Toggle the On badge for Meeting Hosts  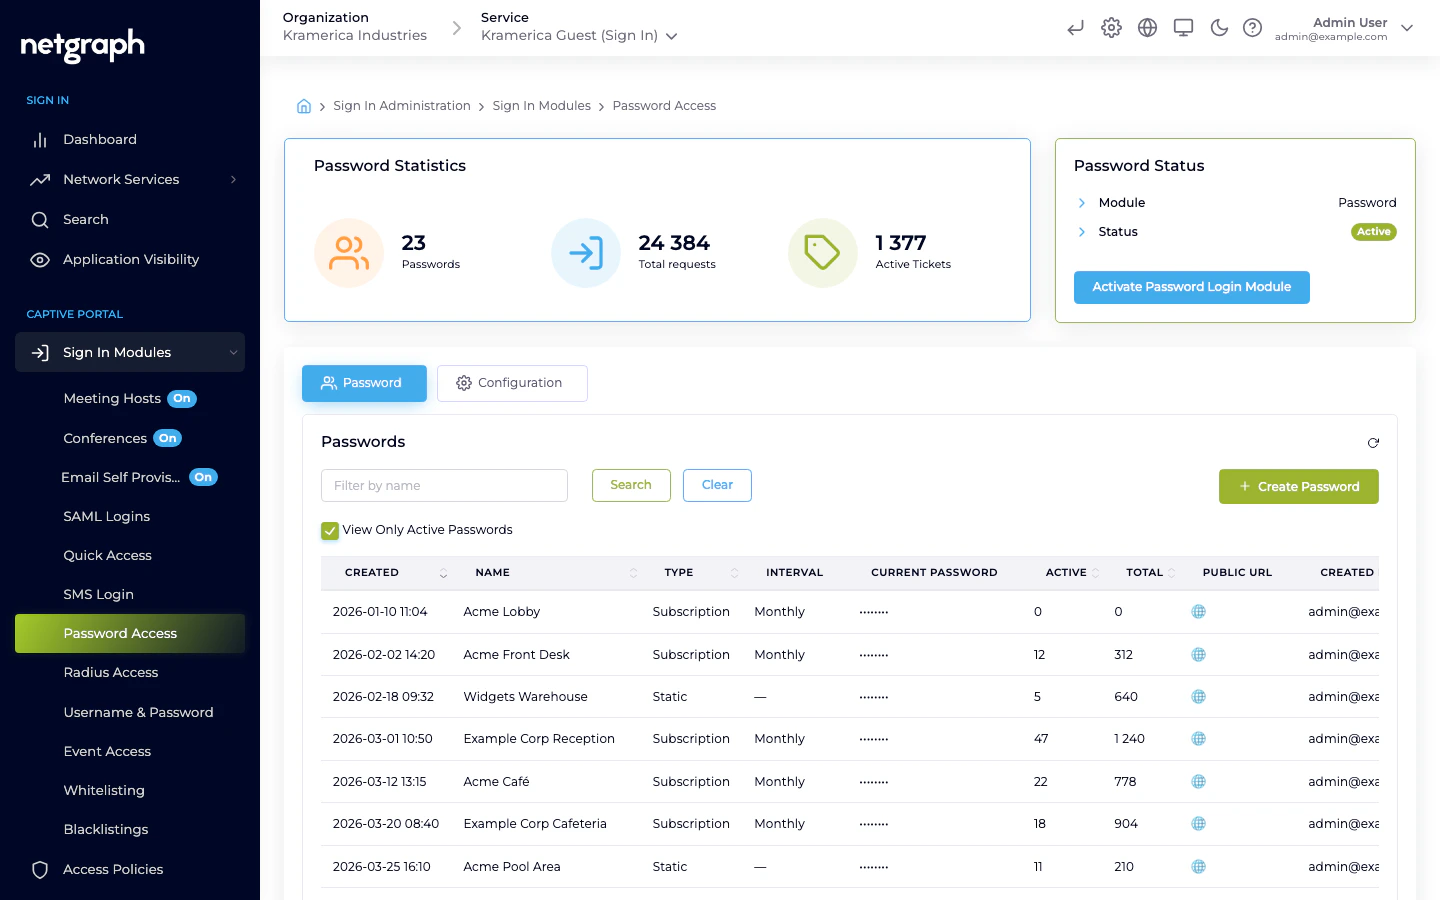click(x=182, y=398)
